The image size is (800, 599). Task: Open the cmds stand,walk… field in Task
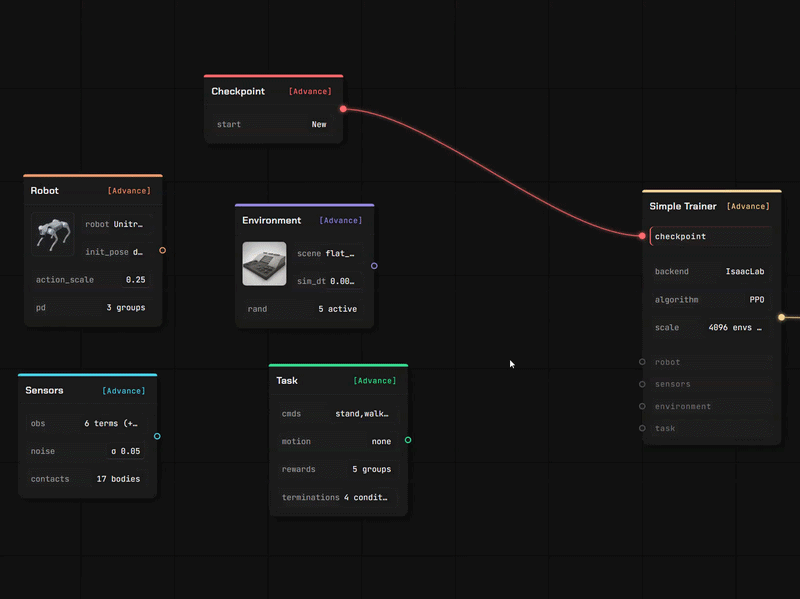(338, 414)
